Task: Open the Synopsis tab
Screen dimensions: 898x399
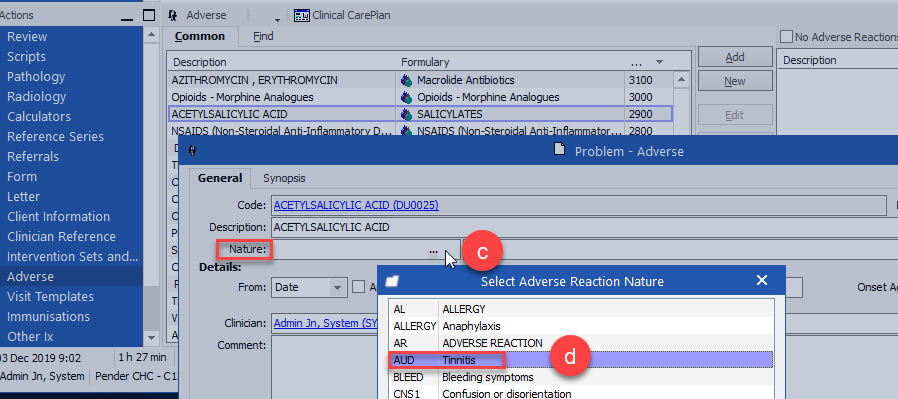Action: click(284, 178)
